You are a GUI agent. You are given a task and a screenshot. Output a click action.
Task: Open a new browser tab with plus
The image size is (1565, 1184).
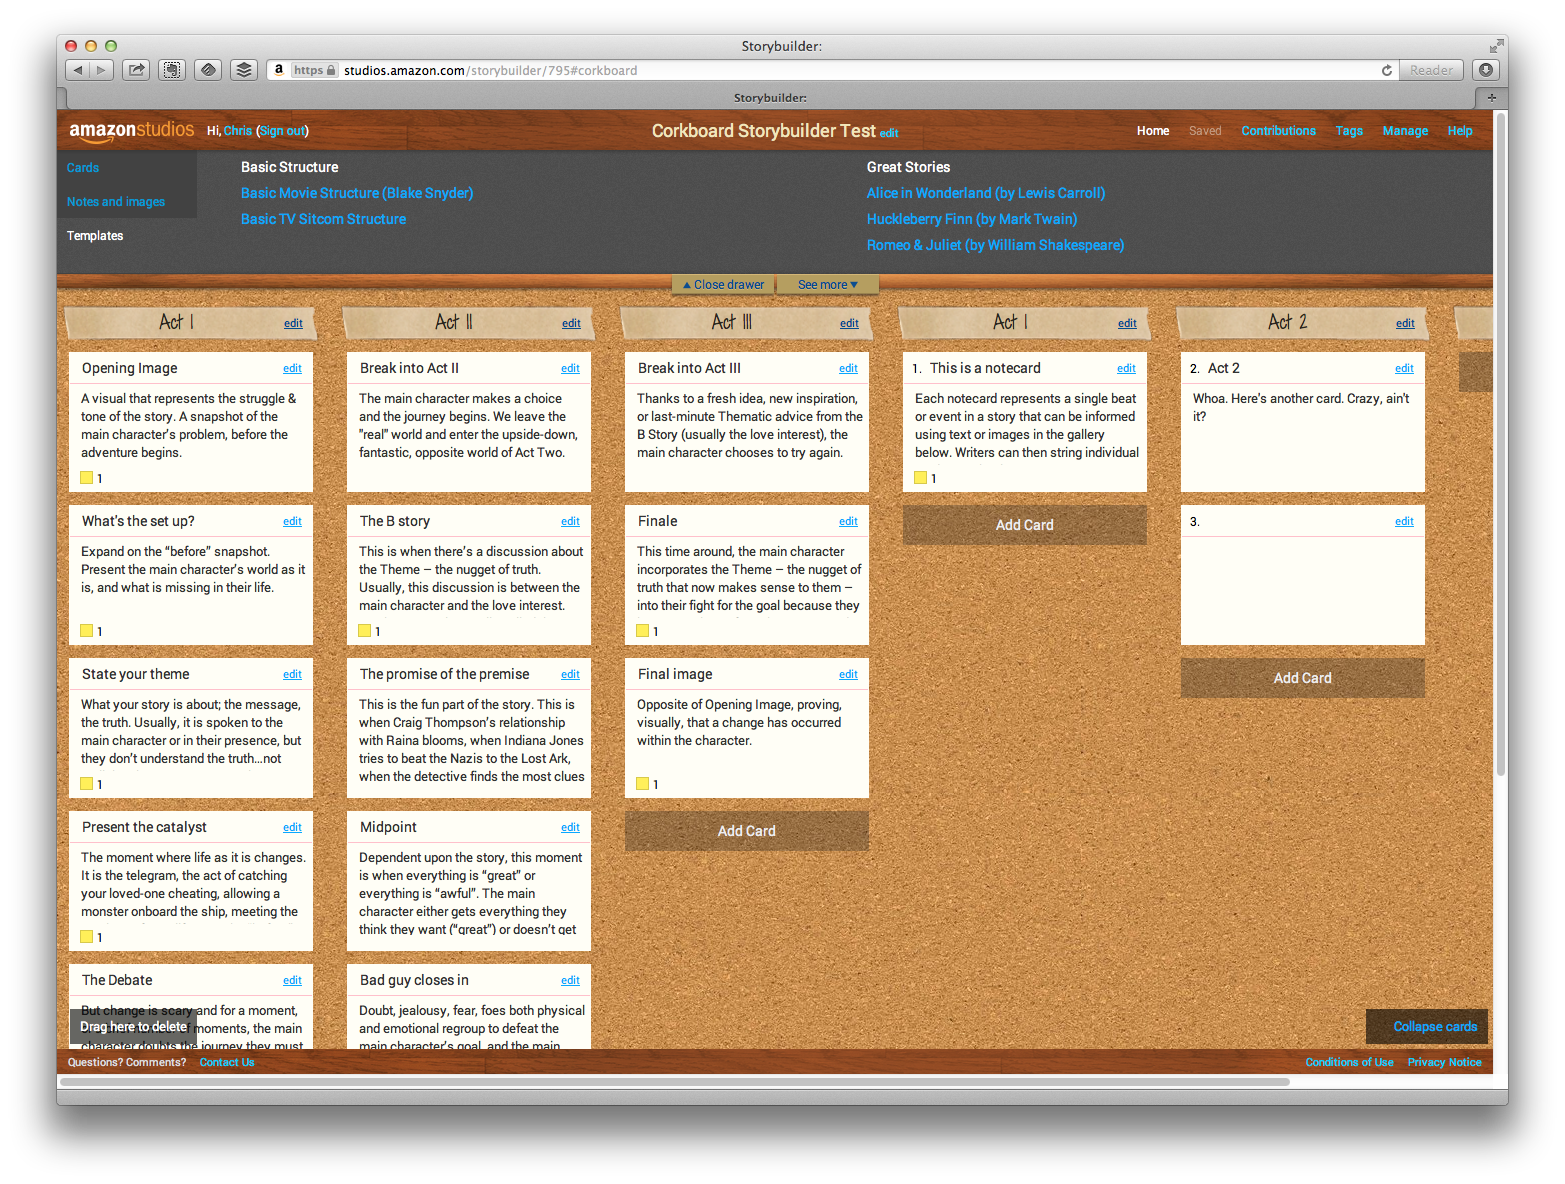pyautogui.click(x=1491, y=97)
